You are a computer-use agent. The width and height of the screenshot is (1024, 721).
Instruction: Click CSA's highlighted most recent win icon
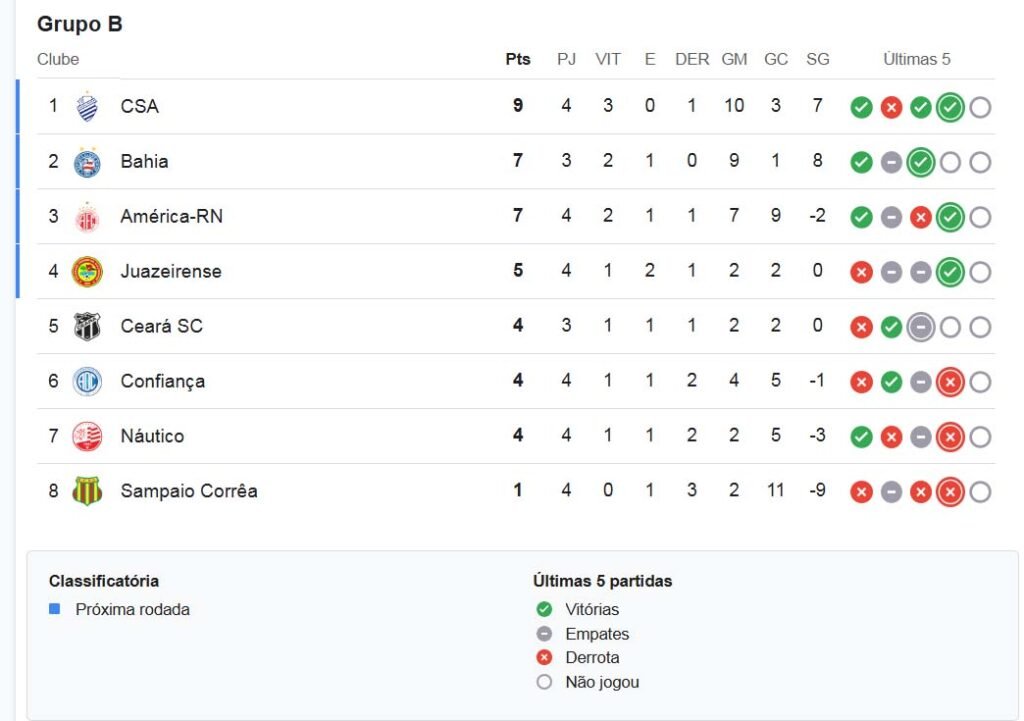[950, 107]
